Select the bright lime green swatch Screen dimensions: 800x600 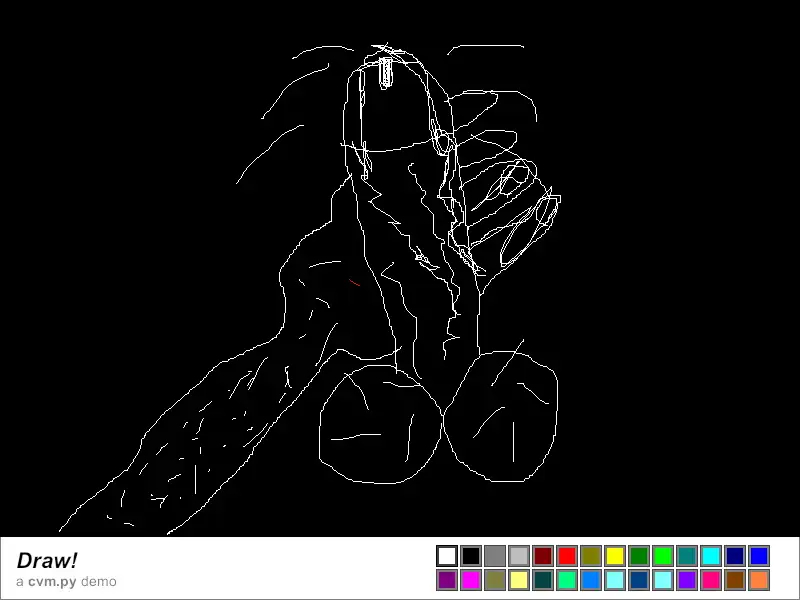click(x=663, y=556)
